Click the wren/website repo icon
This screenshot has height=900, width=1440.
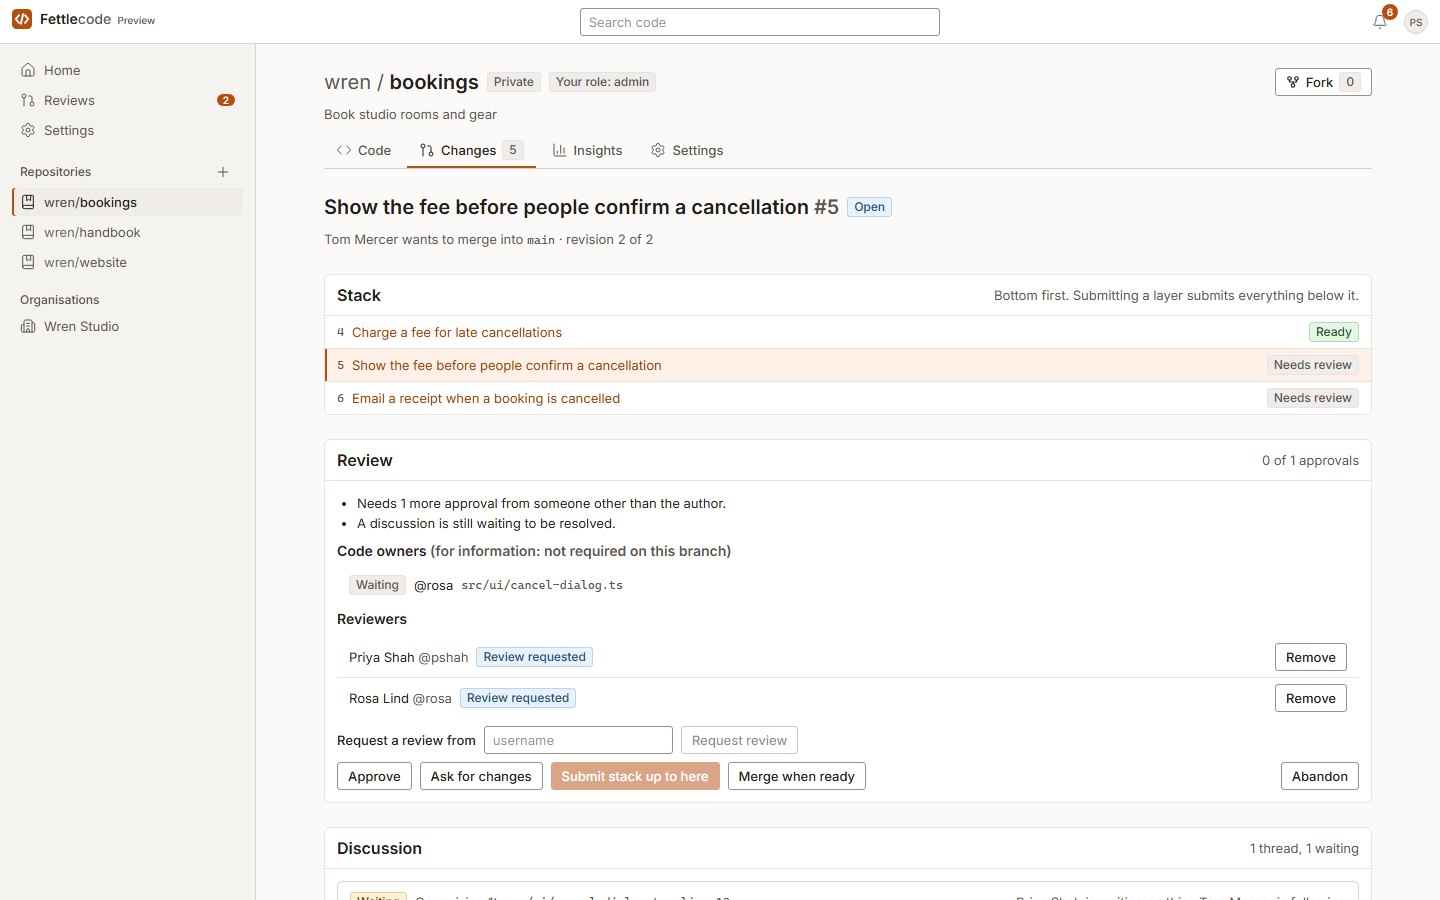click(28, 262)
